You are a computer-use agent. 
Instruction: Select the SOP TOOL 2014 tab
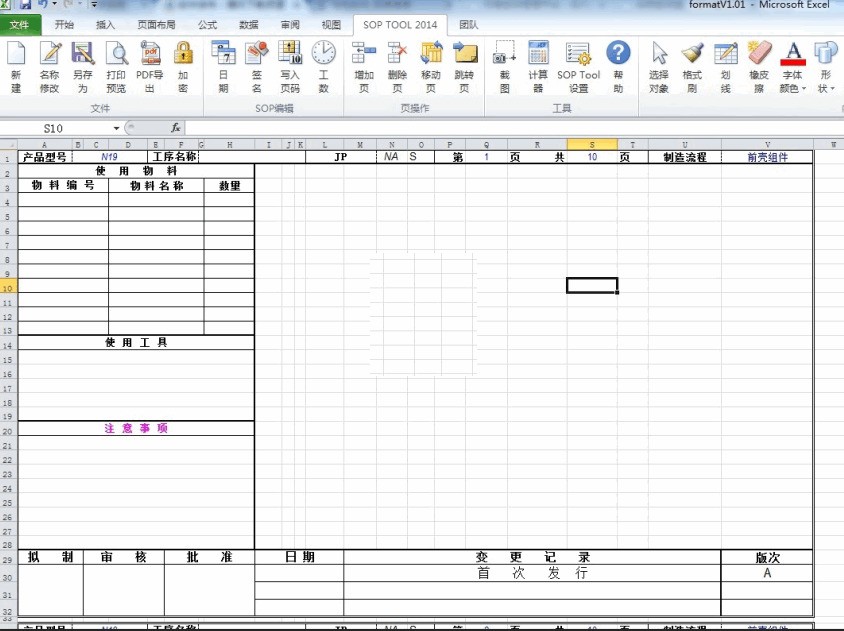click(400, 25)
